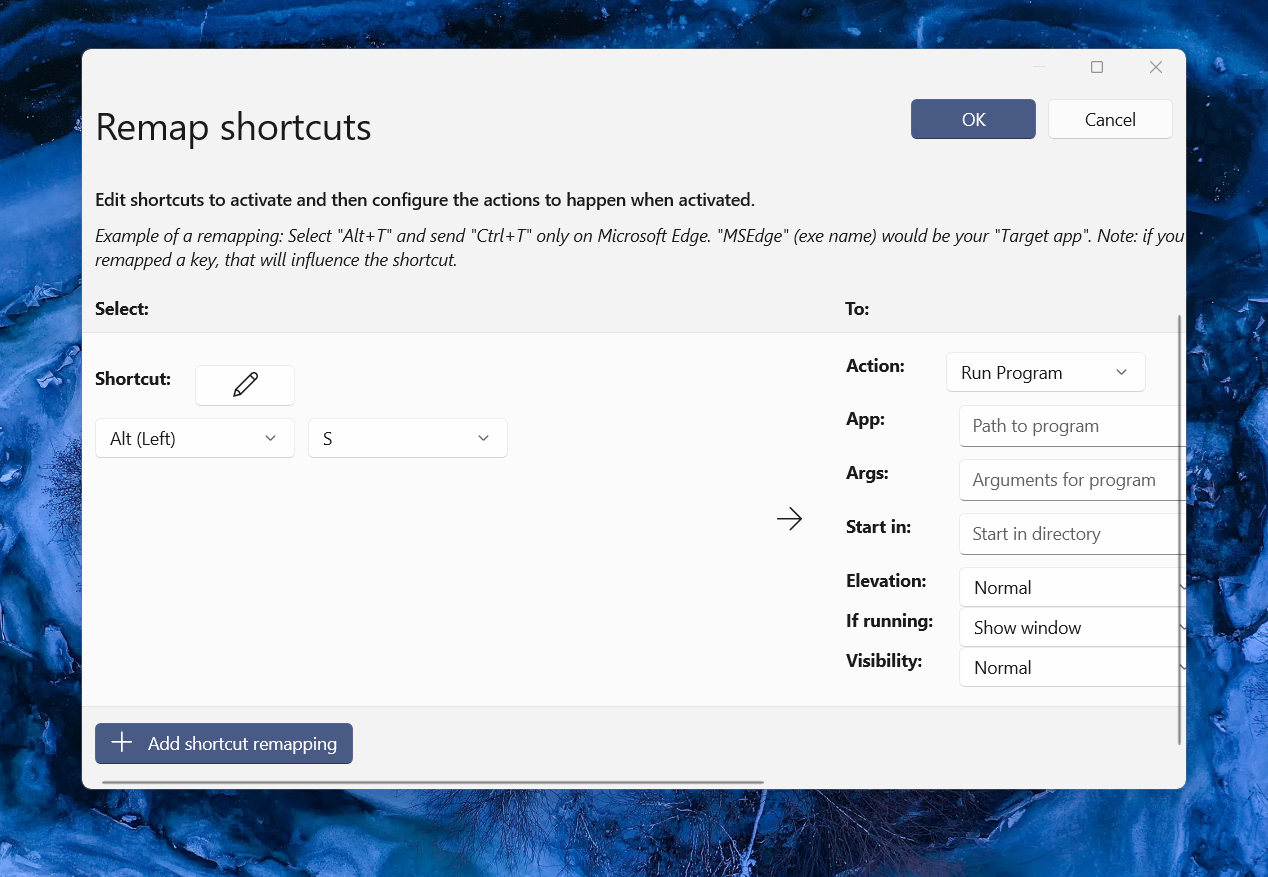Confirm the remapping by clicking OK
This screenshot has width=1268, height=877.
click(x=972, y=119)
